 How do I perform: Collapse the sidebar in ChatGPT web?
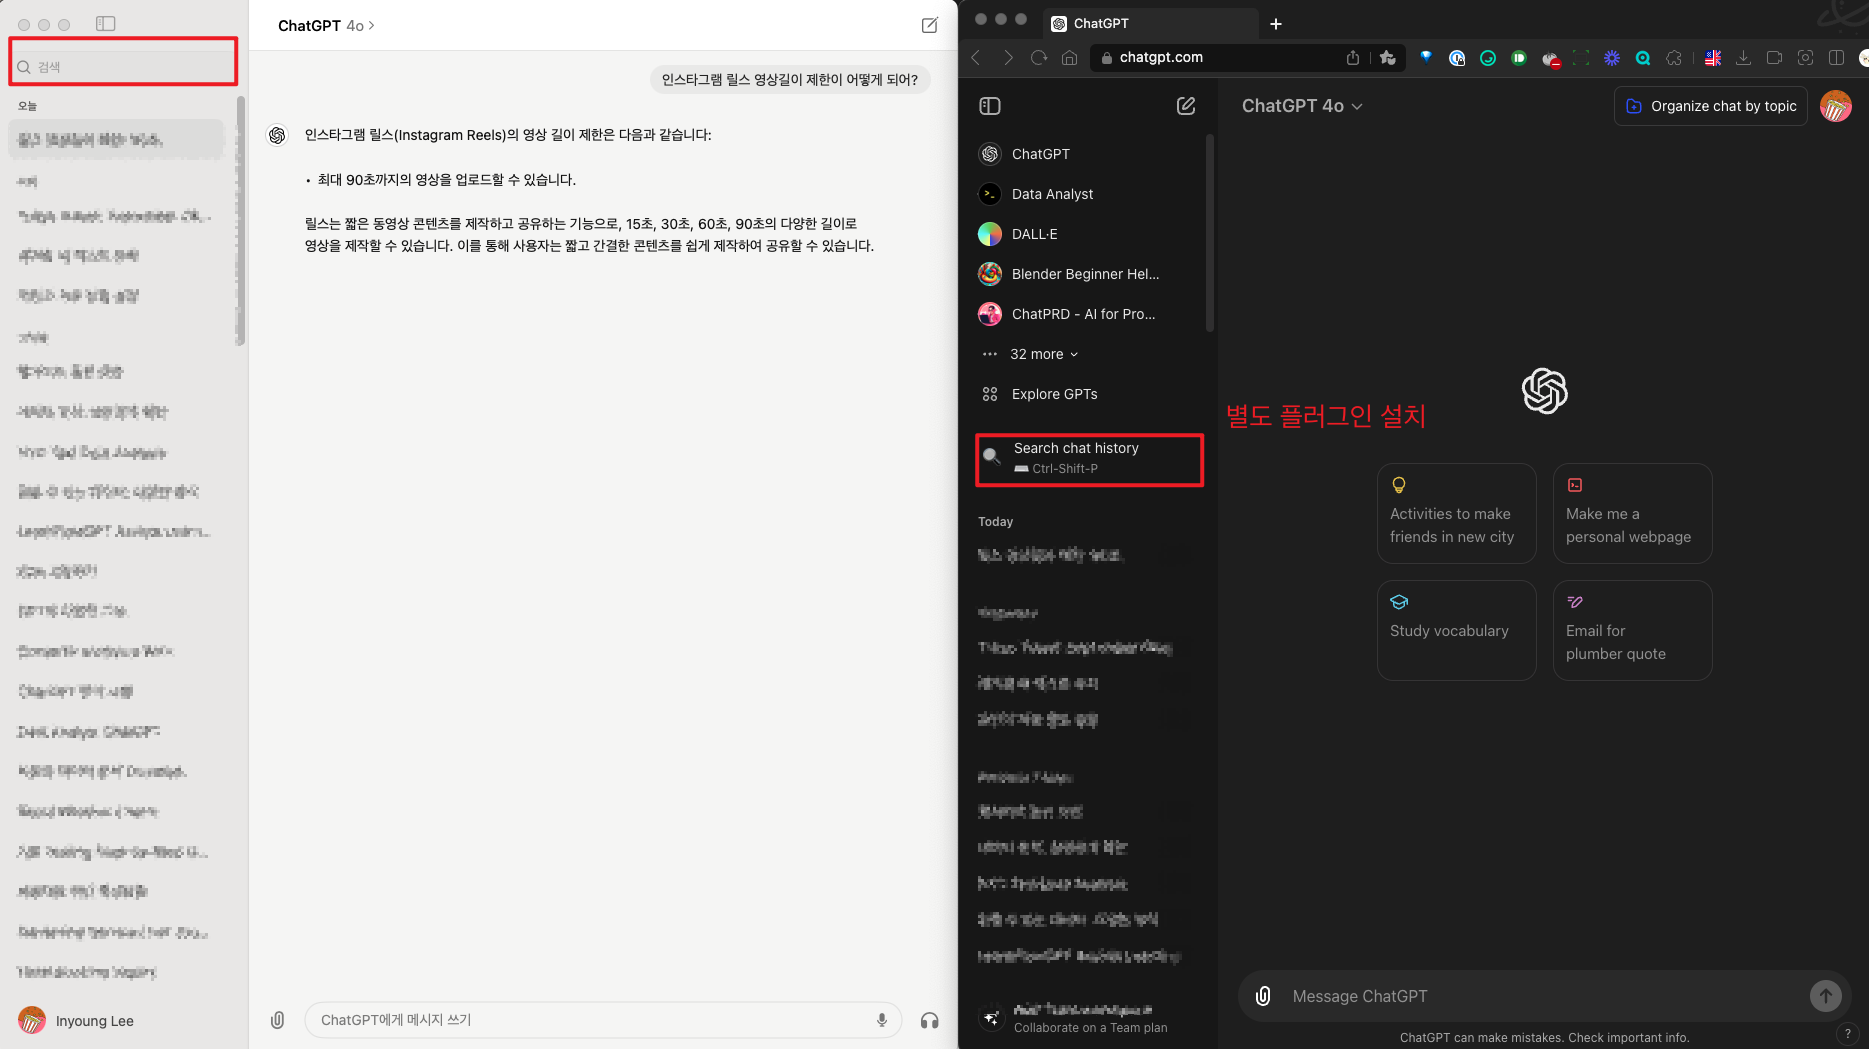990,106
